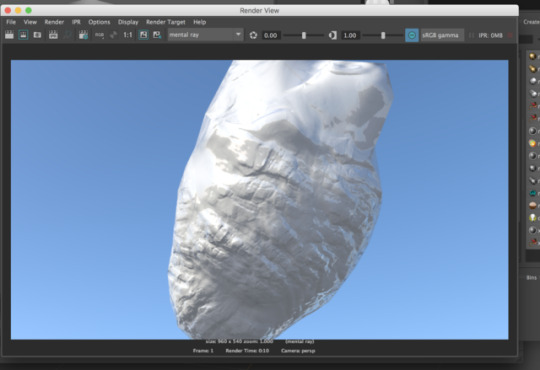540x370 pixels.
Task: Select the Render Region tool icon
Action: click(23, 35)
